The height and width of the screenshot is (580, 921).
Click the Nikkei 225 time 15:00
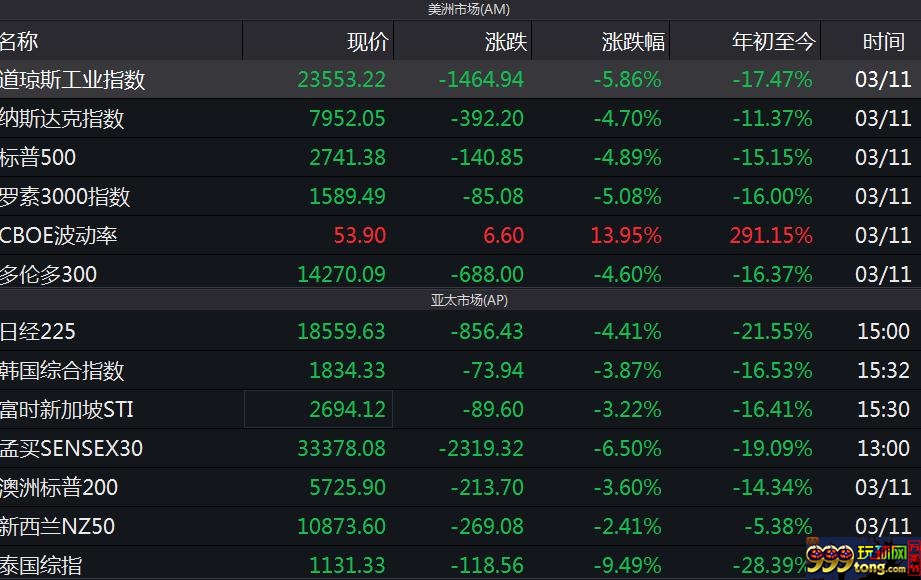[x=883, y=331]
